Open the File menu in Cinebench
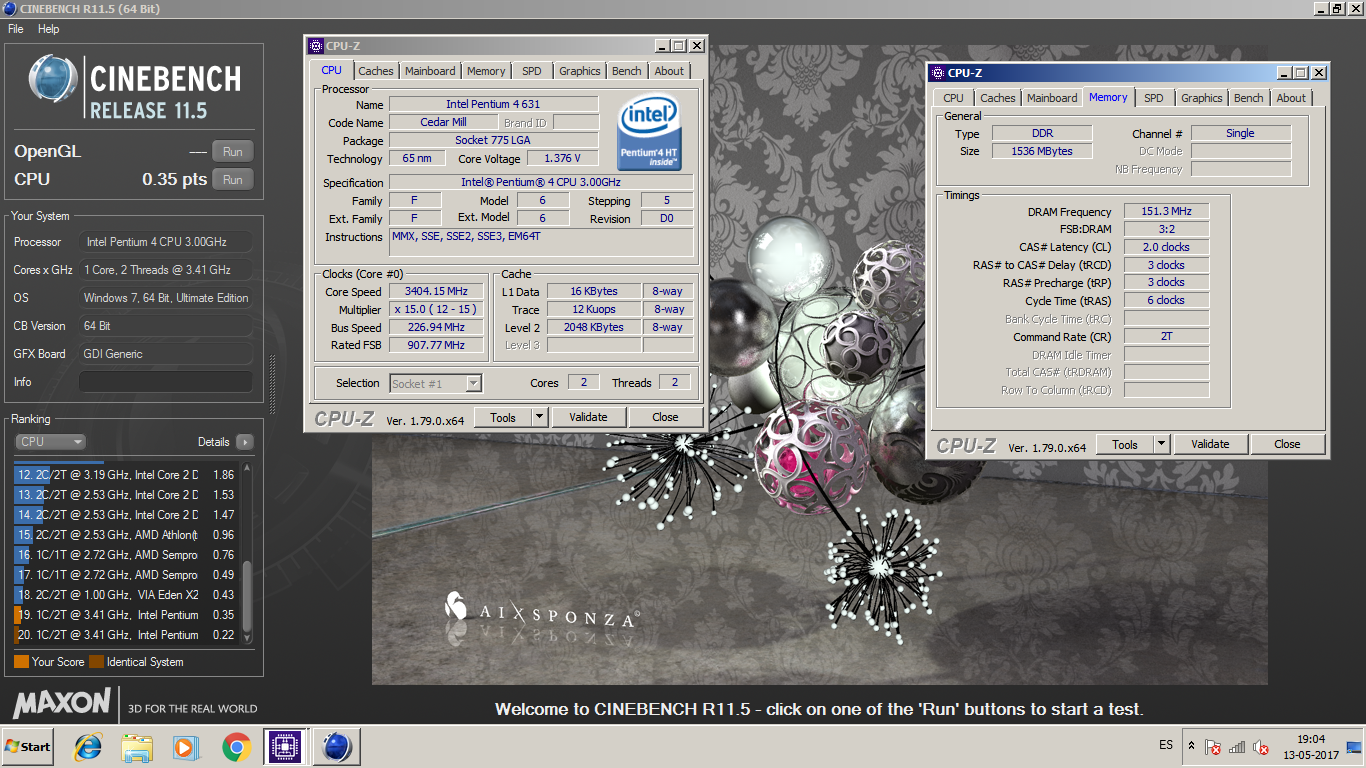Viewport: 1366px width, 768px height. (16, 29)
